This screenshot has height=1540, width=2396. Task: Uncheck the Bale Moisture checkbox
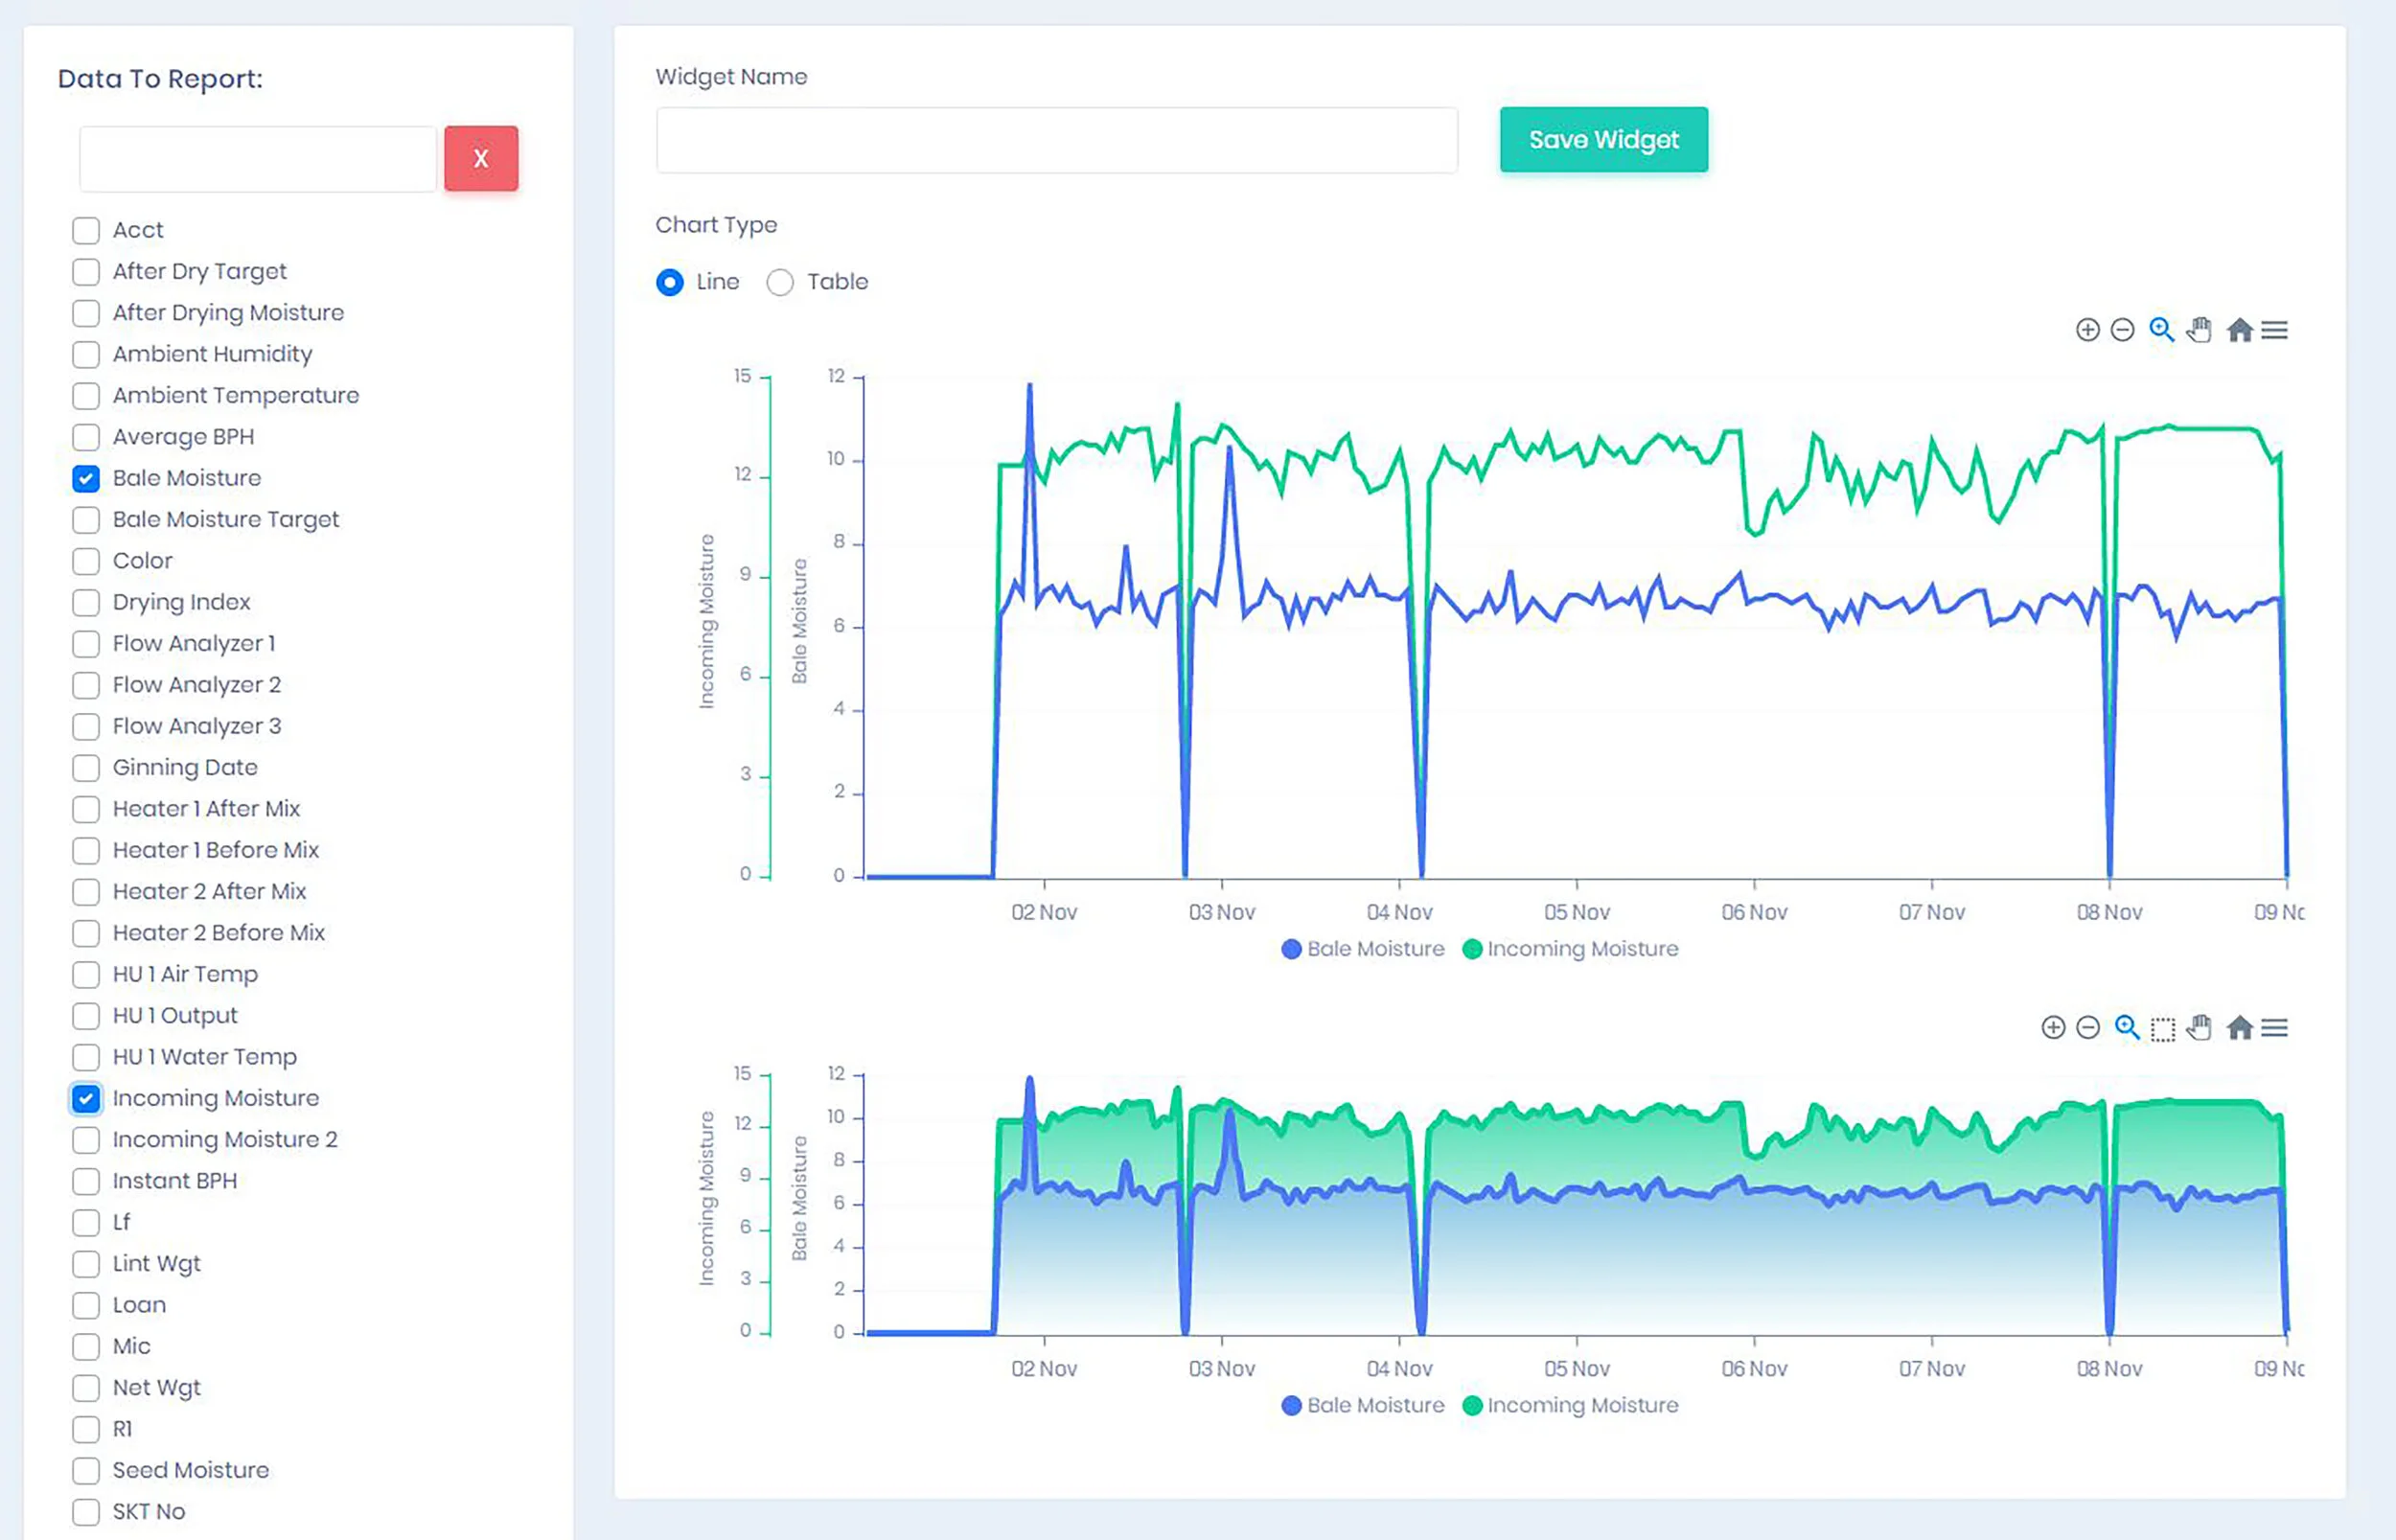coord(86,479)
